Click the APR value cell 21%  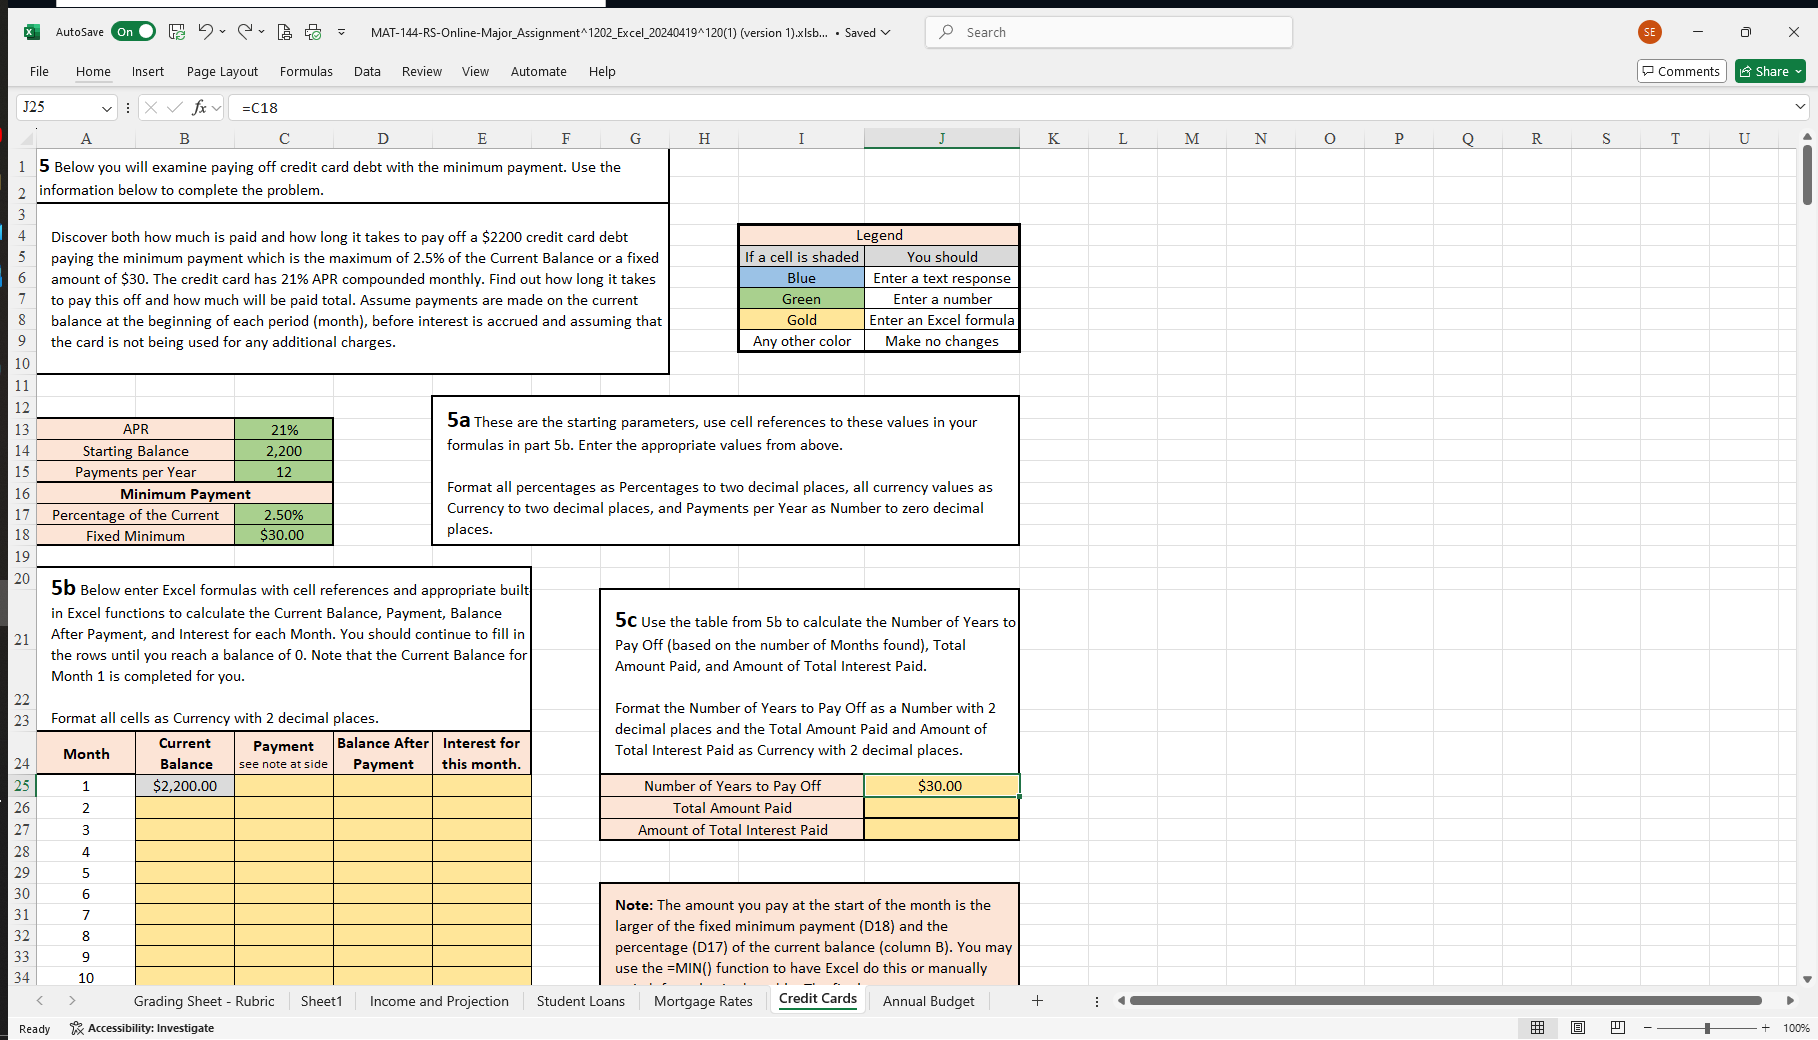(284, 430)
